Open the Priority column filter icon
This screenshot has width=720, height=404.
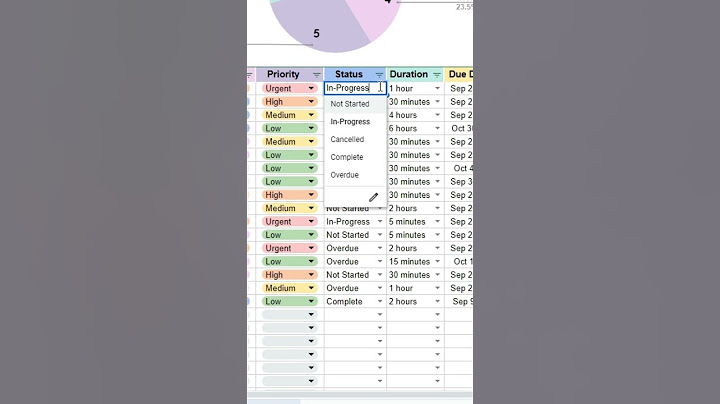[x=316, y=75]
